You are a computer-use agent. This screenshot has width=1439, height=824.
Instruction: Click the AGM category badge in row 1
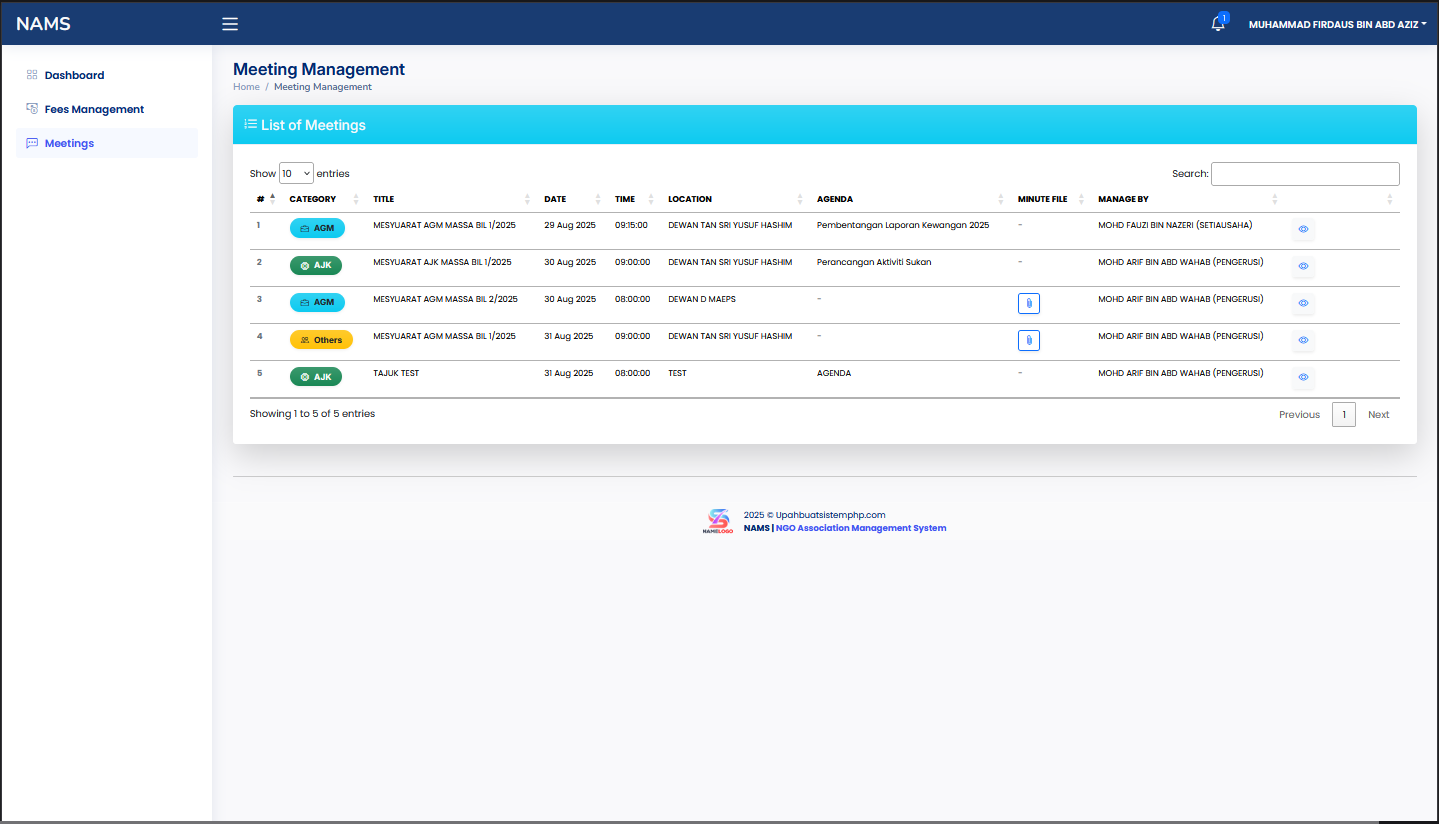click(x=317, y=228)
